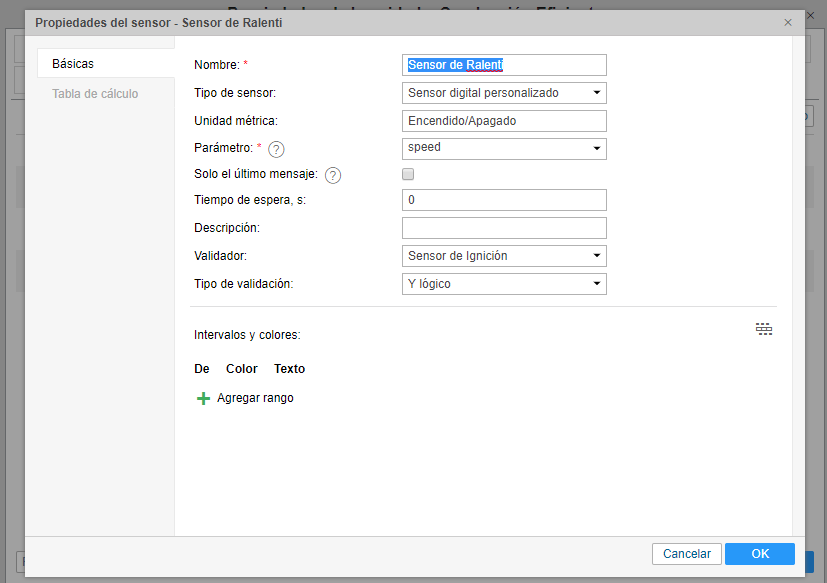827x583 pixels.
Task: Click the Agregar rango text link
Action: click(255, 398)
